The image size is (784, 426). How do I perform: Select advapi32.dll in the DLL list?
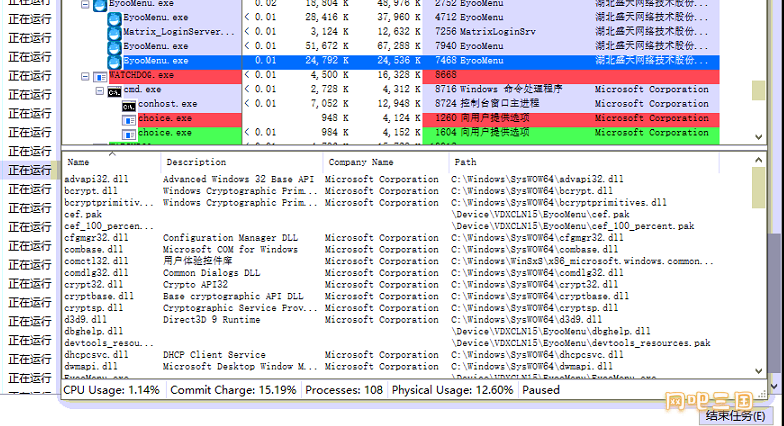(96, 179)
